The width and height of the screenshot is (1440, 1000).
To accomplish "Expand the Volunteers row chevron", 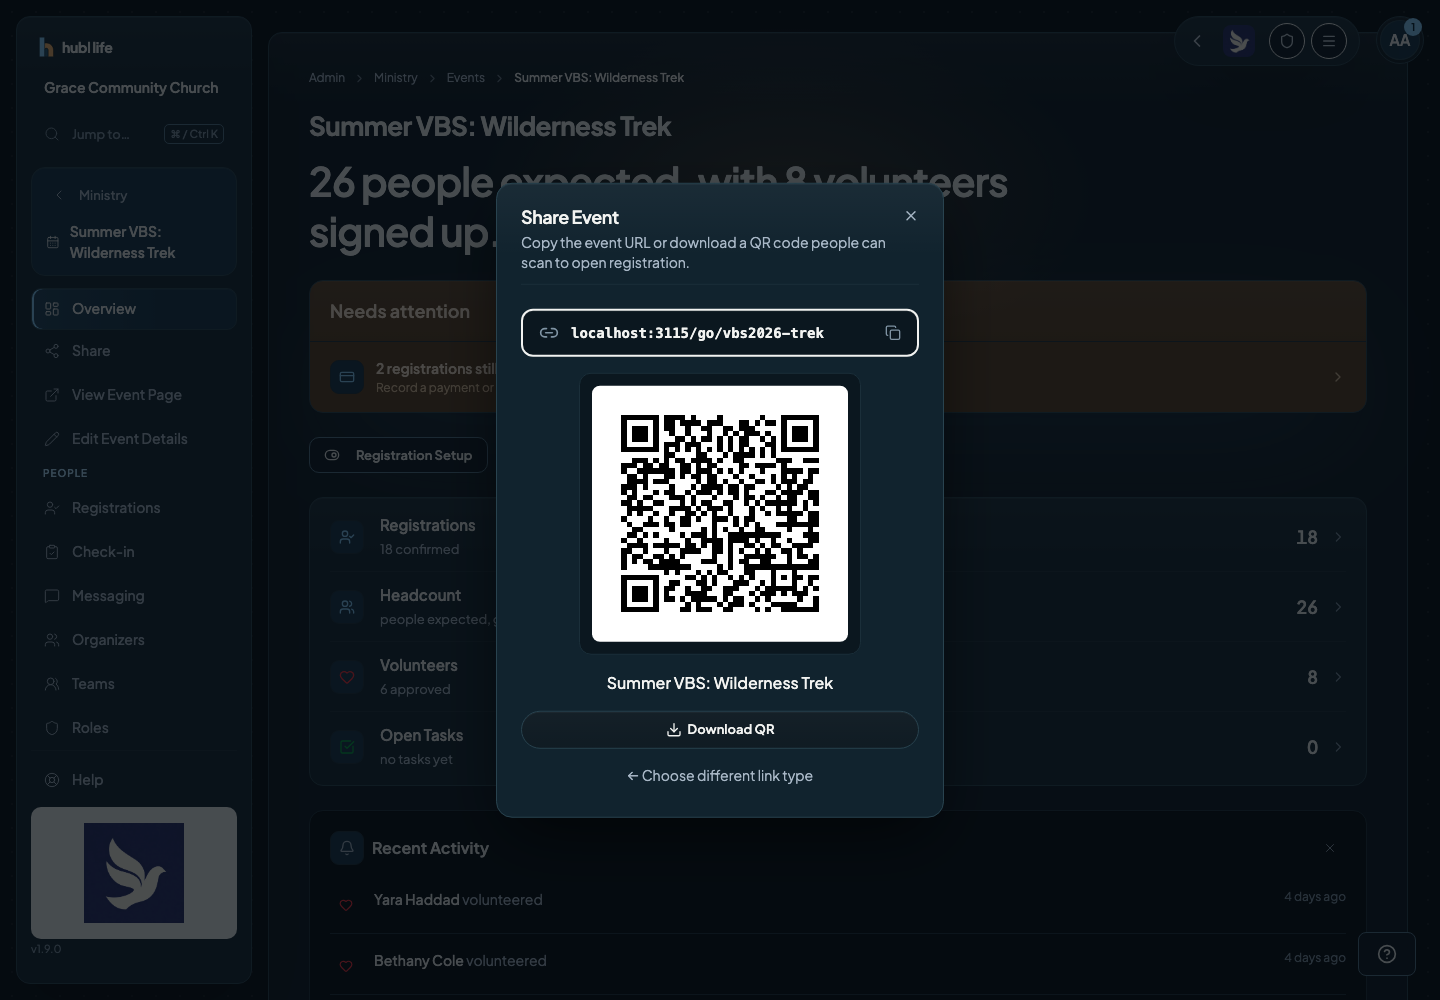I will coord(1338,677).
